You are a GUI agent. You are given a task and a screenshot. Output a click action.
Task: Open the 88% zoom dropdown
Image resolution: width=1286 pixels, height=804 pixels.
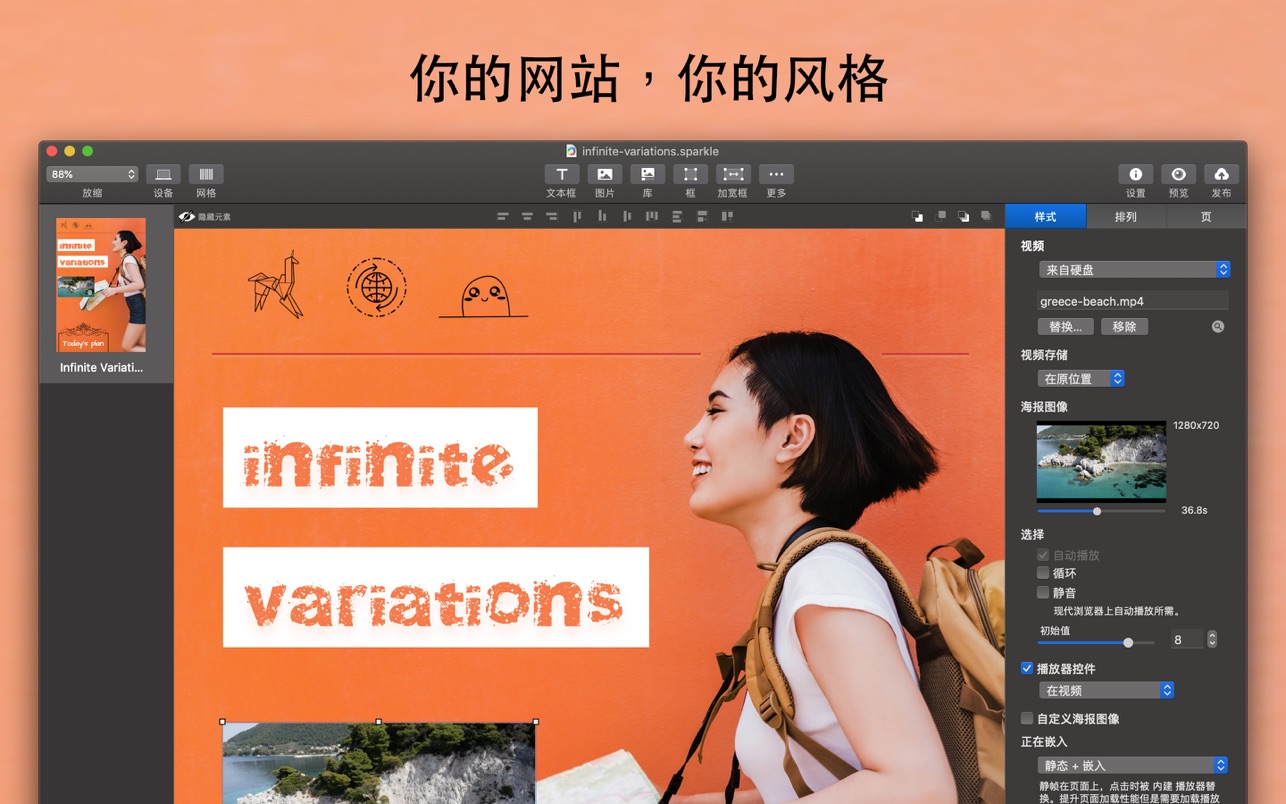[x=92, y=174]
